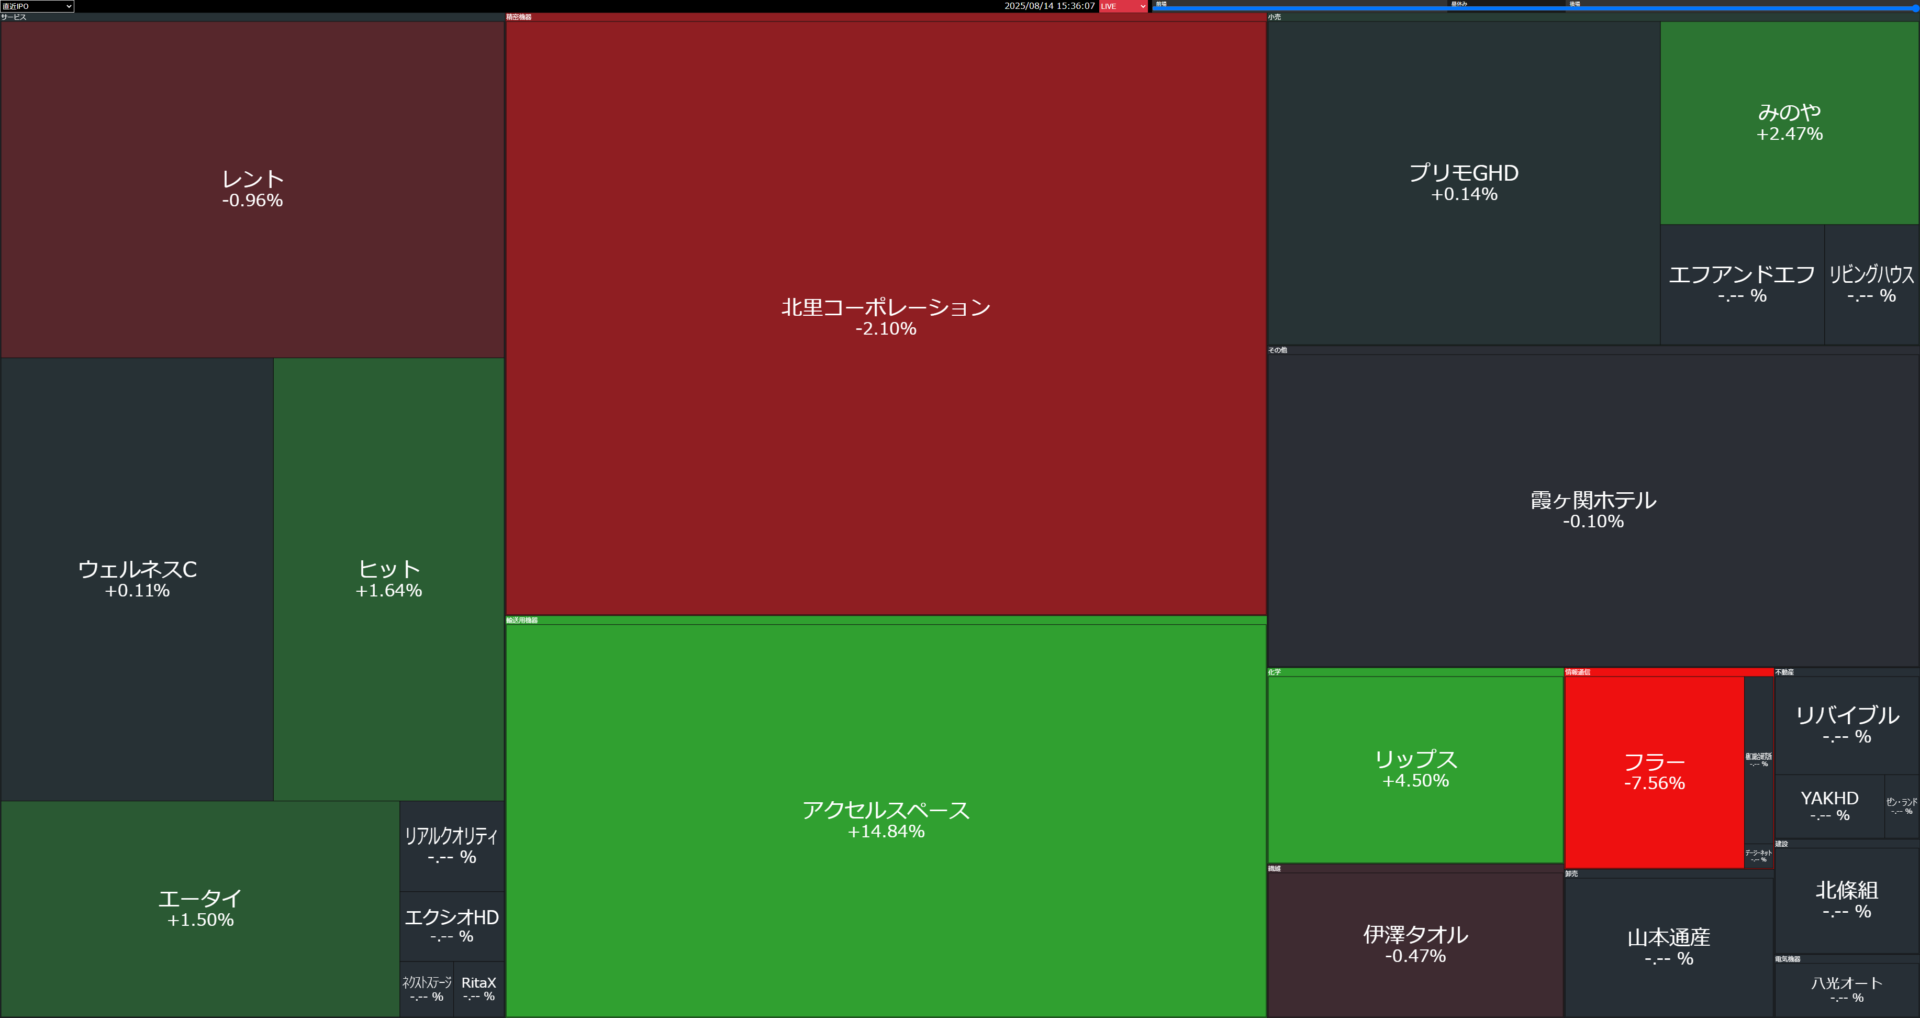Image resolution: width=1920 pixels, height=1018 pixels.
Task: Select the リビングハウス tile
Action: [x=1872, y=285]
